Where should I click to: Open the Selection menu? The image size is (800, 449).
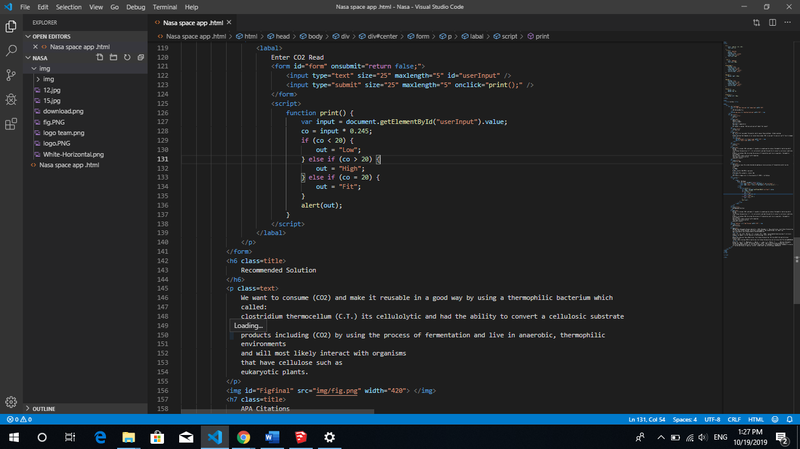[70, 7]
